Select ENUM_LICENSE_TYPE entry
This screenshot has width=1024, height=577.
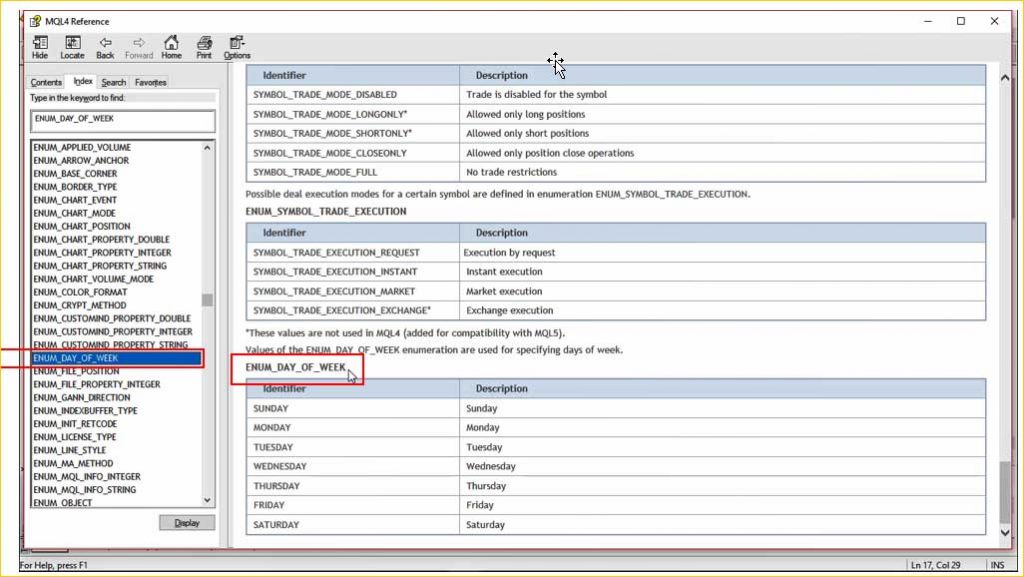pos(74,437)
